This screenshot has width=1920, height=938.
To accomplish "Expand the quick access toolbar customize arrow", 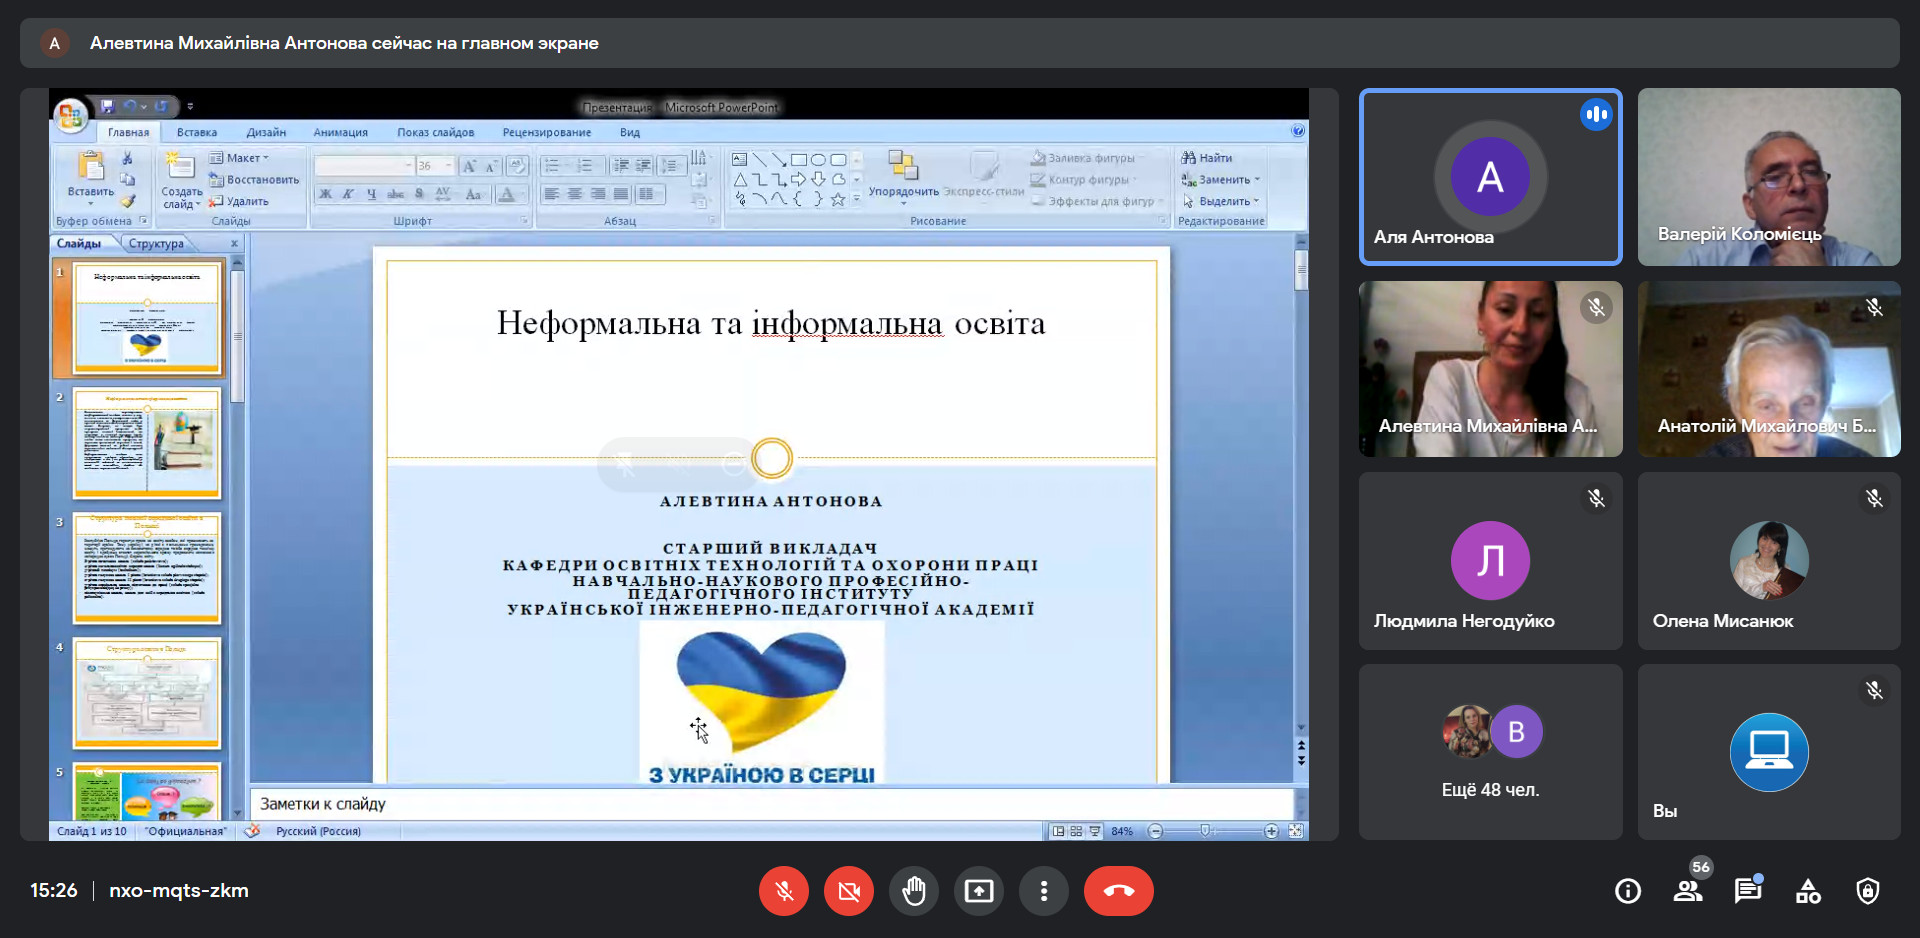I will [190, 105].
